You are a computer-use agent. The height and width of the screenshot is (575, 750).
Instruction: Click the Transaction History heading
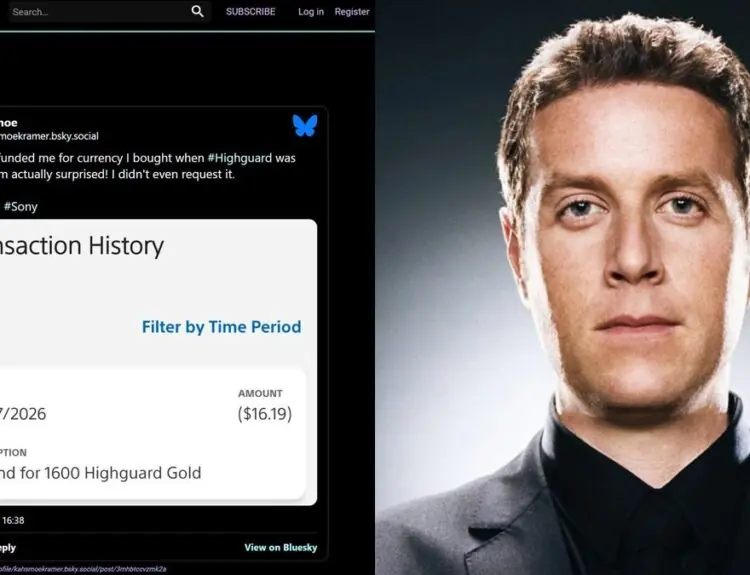[82, 245]
